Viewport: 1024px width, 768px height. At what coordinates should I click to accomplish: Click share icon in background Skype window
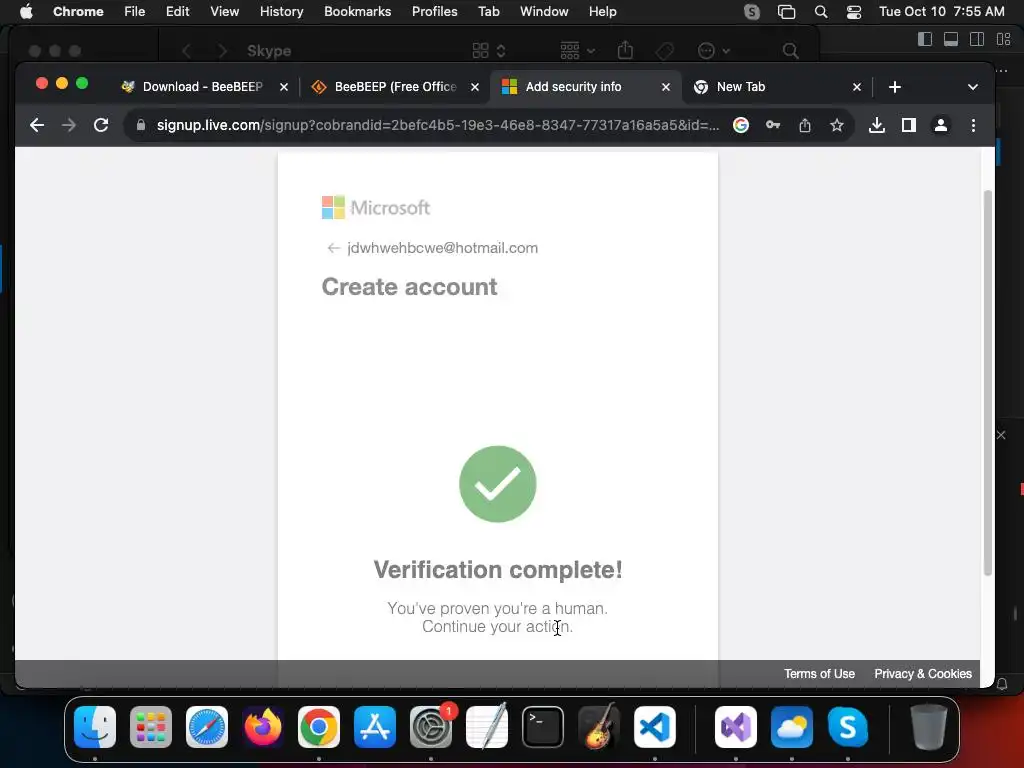point(625,50)
